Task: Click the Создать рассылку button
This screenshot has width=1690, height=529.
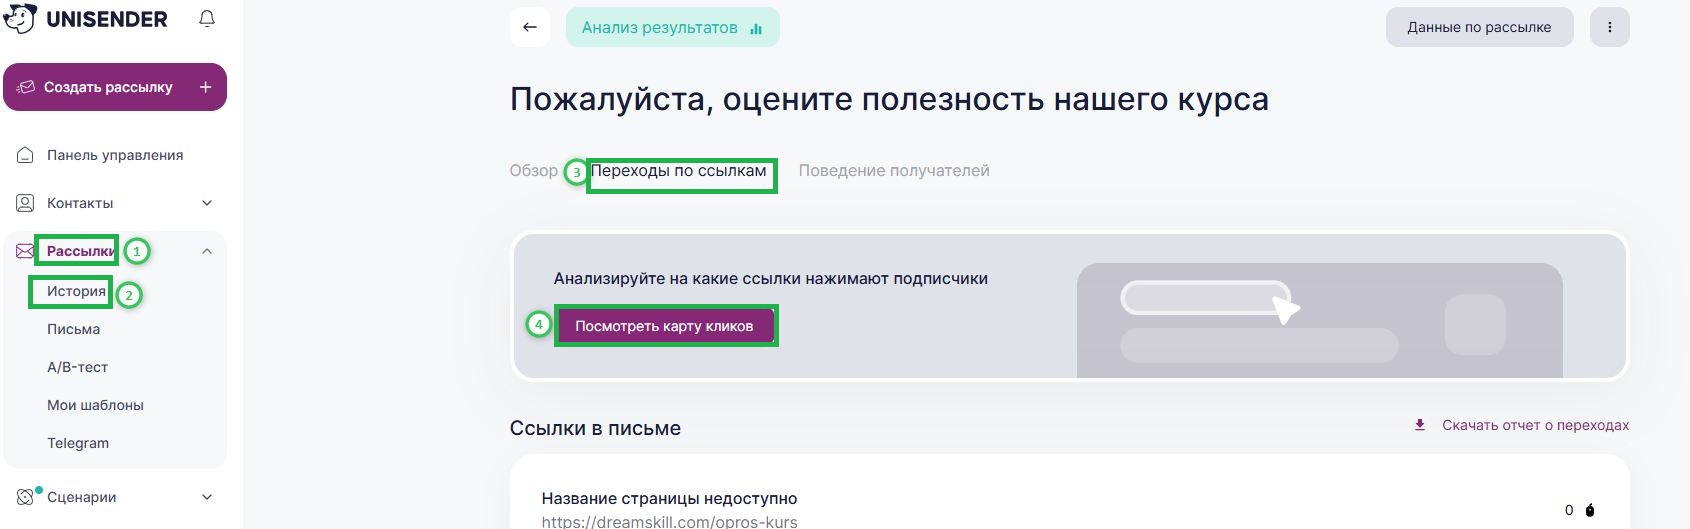Action: 115,87
